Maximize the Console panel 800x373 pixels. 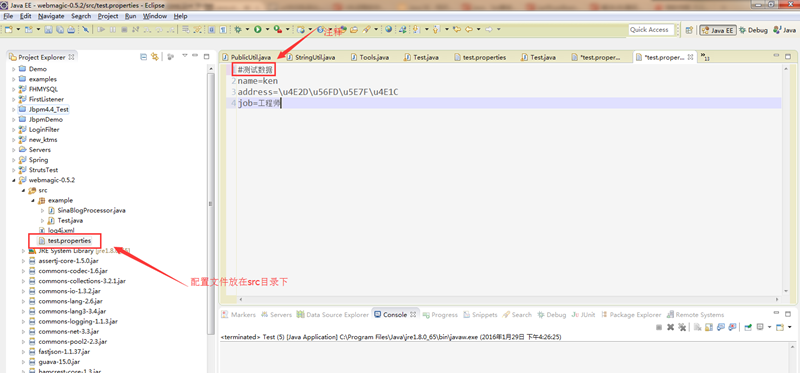tap(789, 314)
